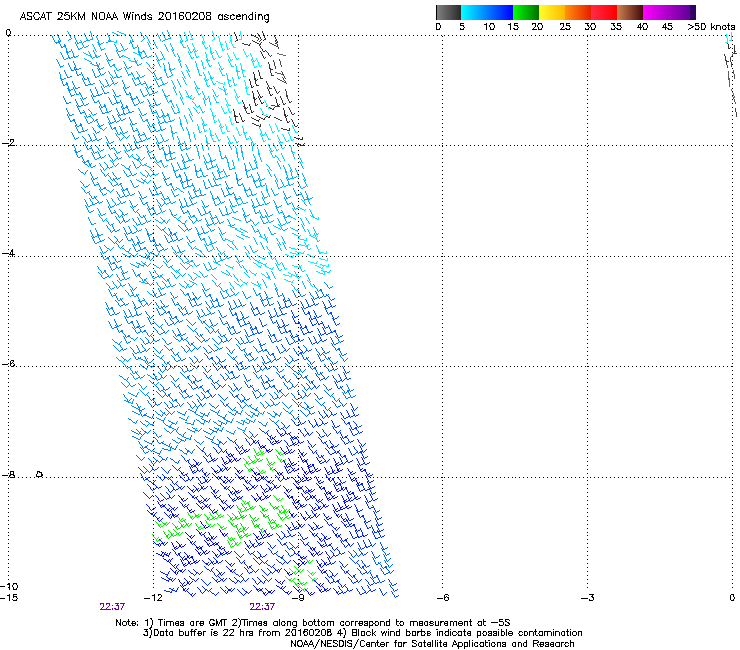Click the gray 0-5 knots color bar segment
740x650 pixels.
pos(448,12)
